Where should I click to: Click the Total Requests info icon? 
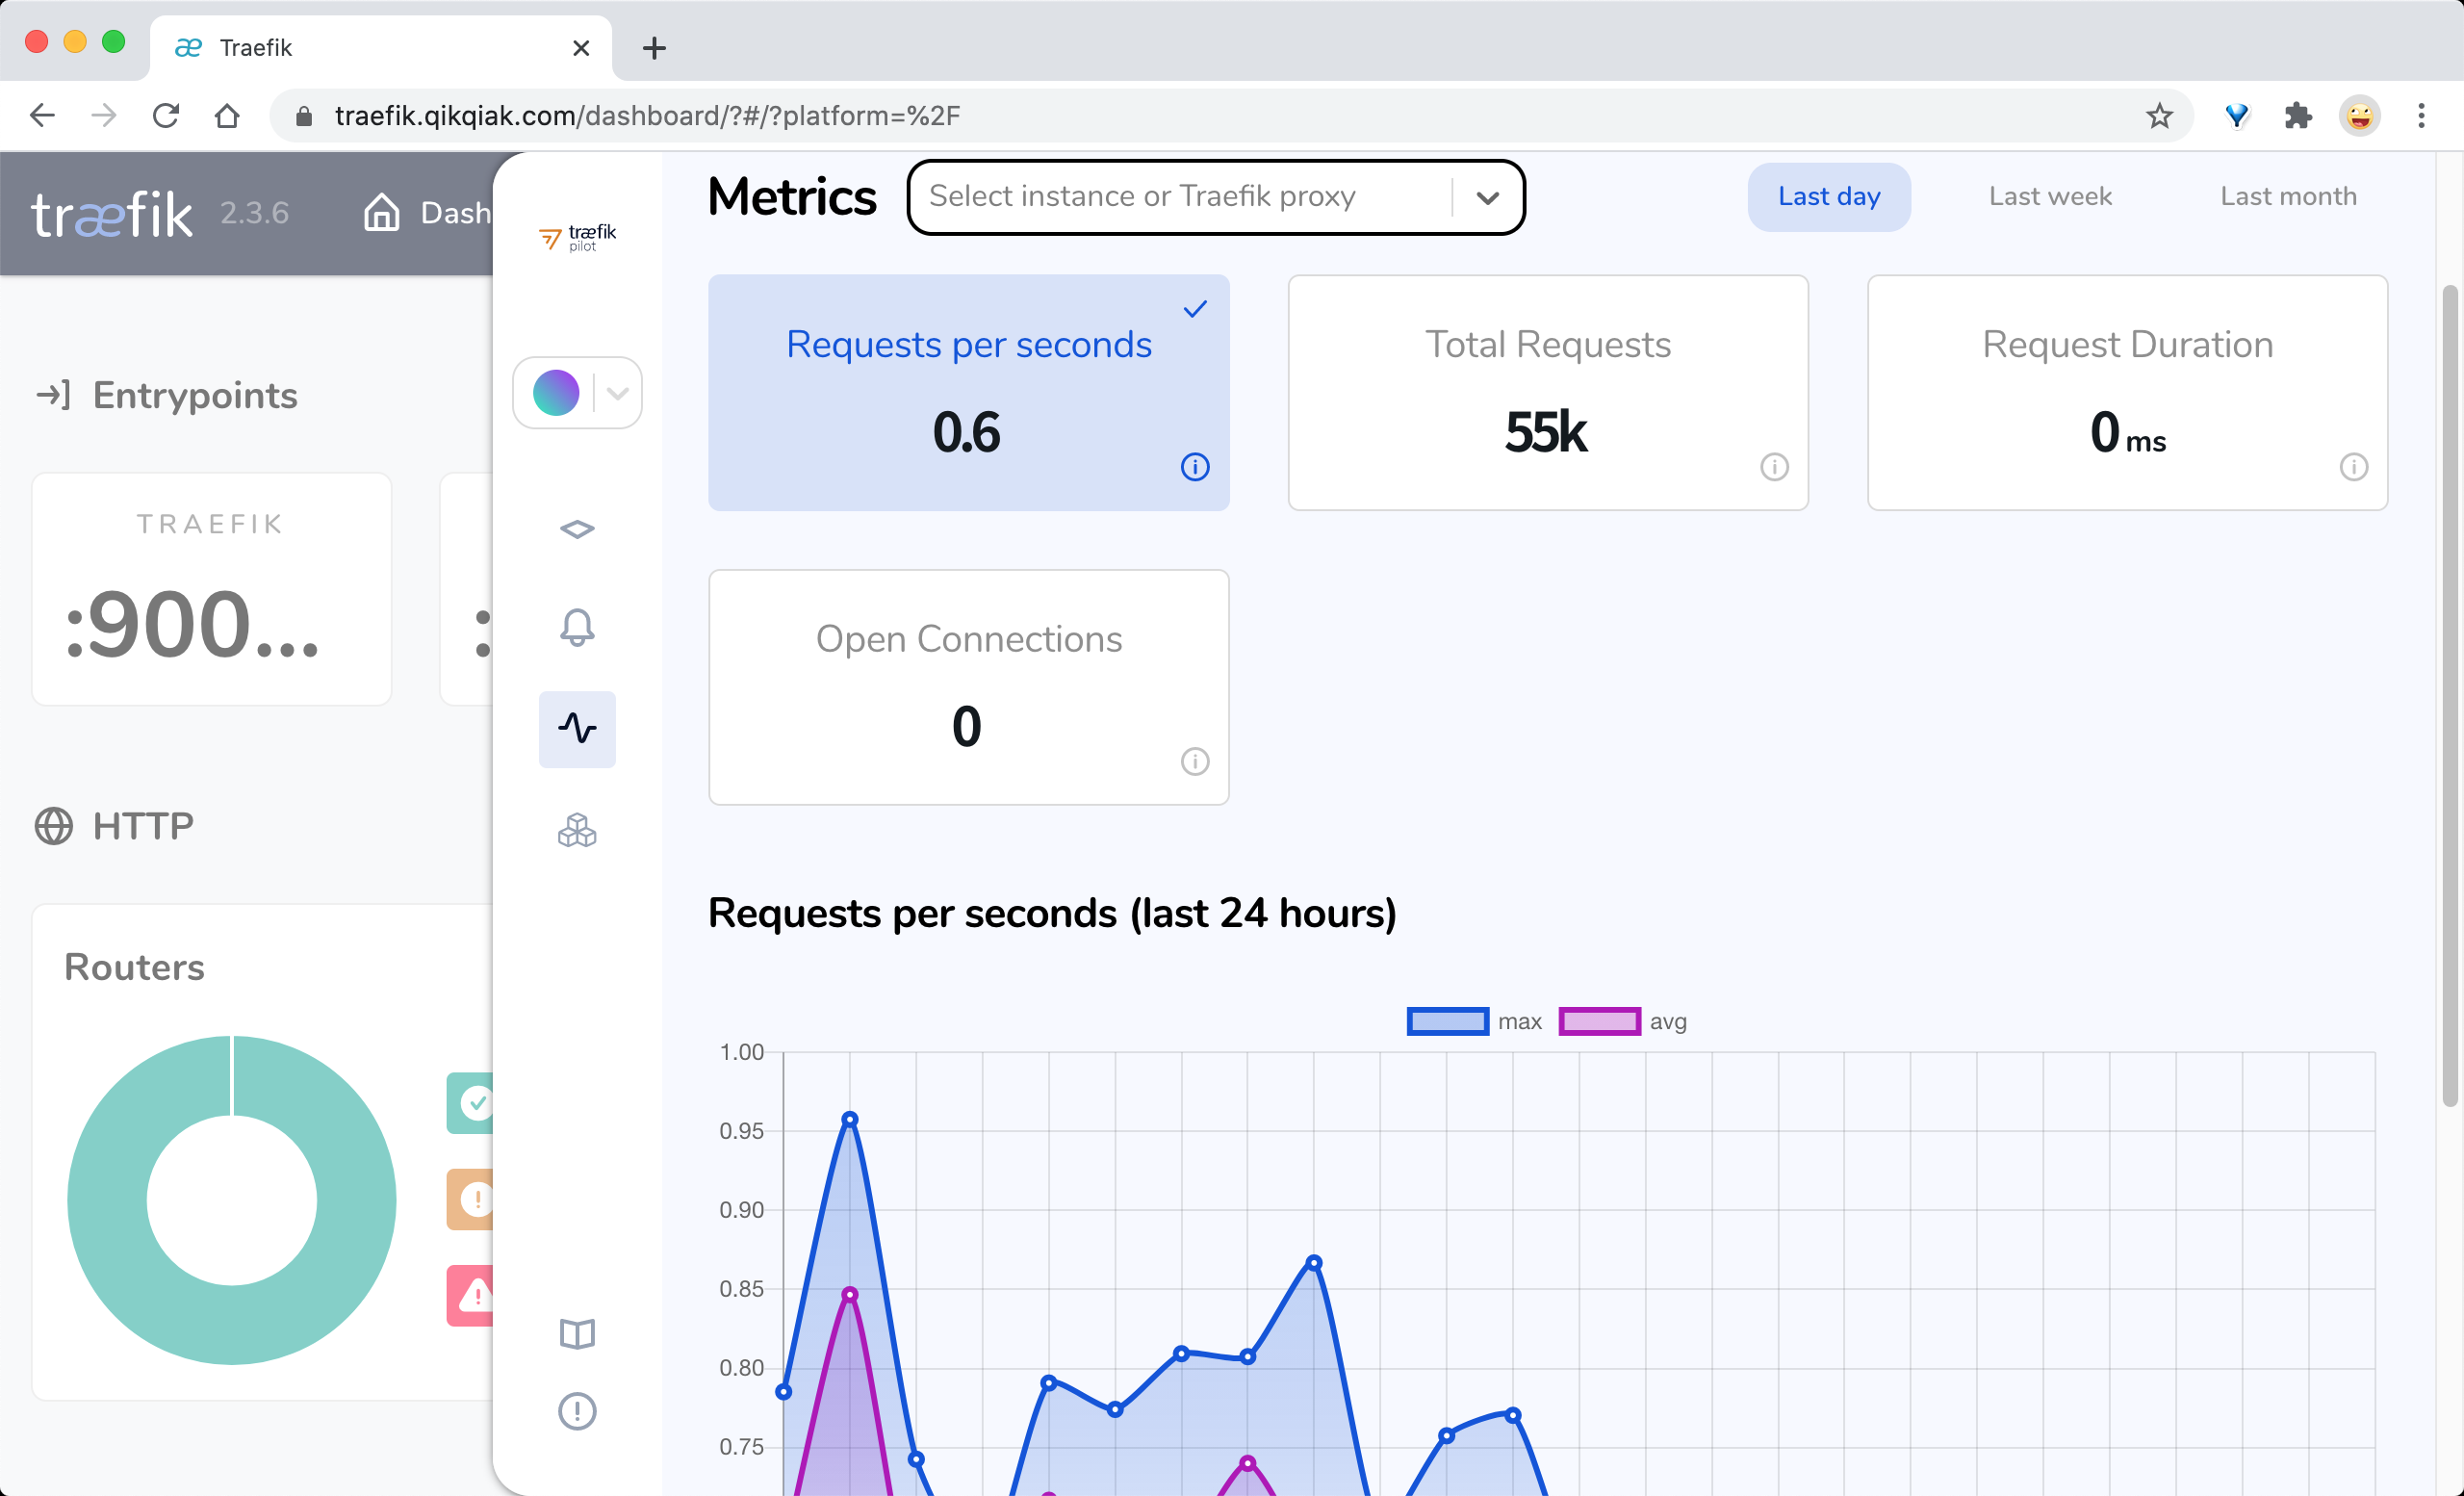coord(1774,467)
